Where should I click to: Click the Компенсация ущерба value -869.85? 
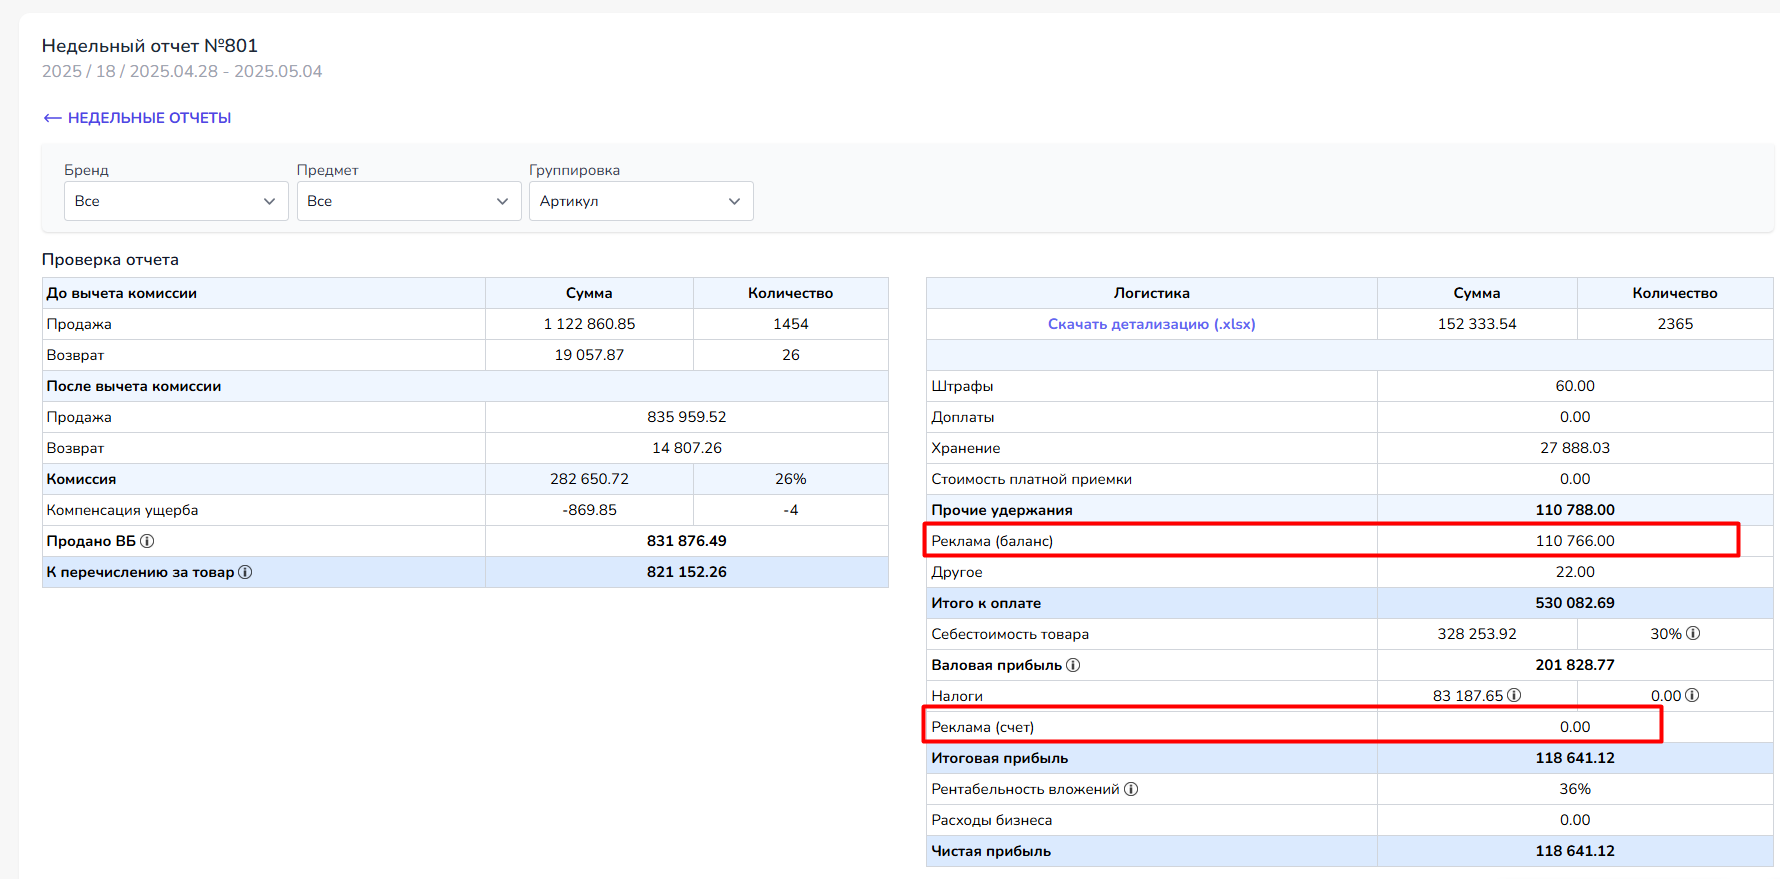[x=589, y=510]
